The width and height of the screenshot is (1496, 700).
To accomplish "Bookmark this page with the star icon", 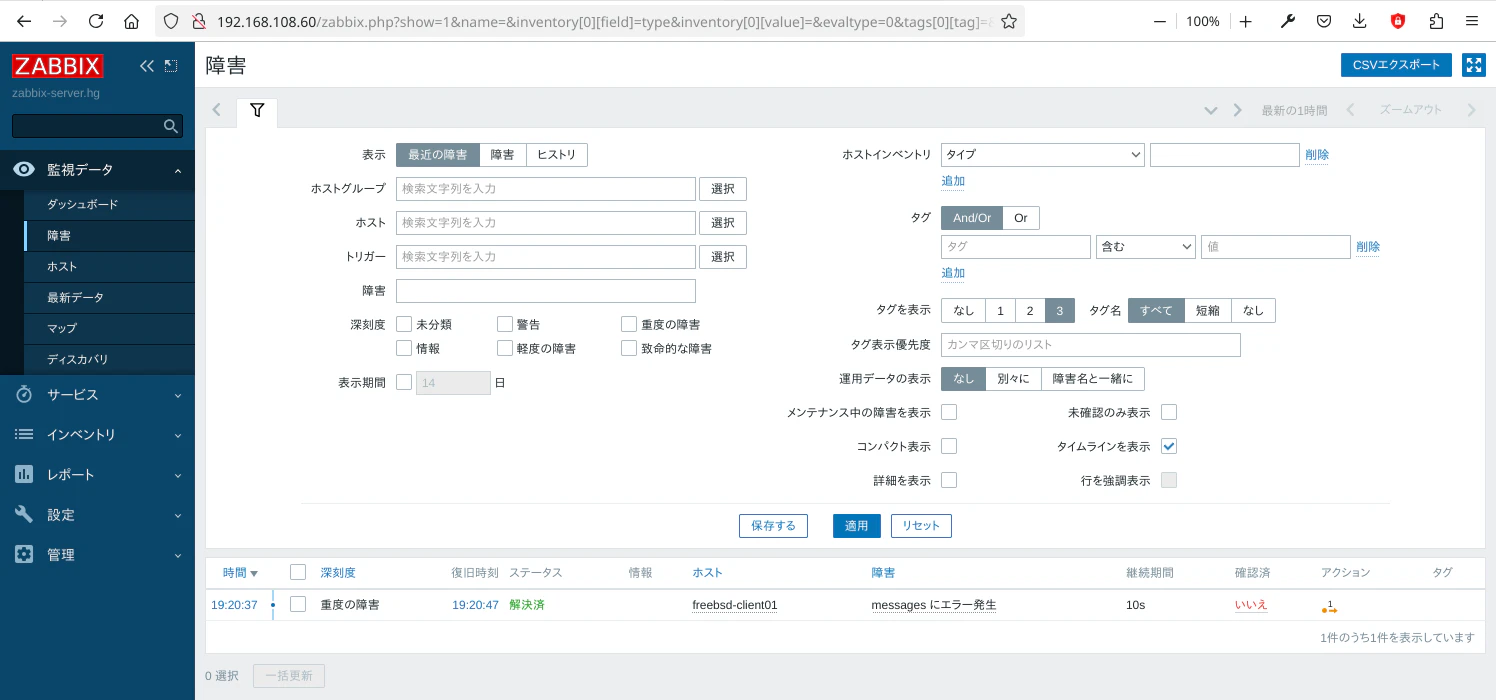I will click(x=1009, y=21).
